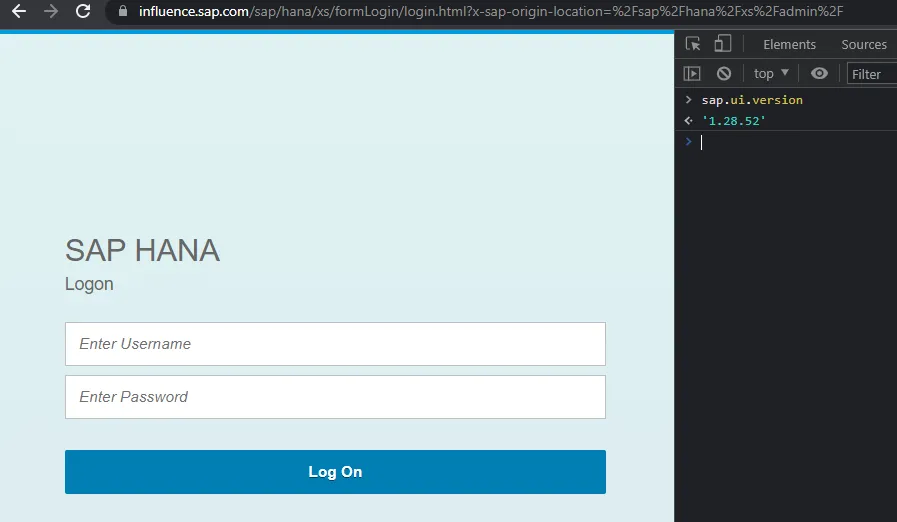Click the blue console prompt chevron
Screen dimensions: 897x522
tap(688, 142)
